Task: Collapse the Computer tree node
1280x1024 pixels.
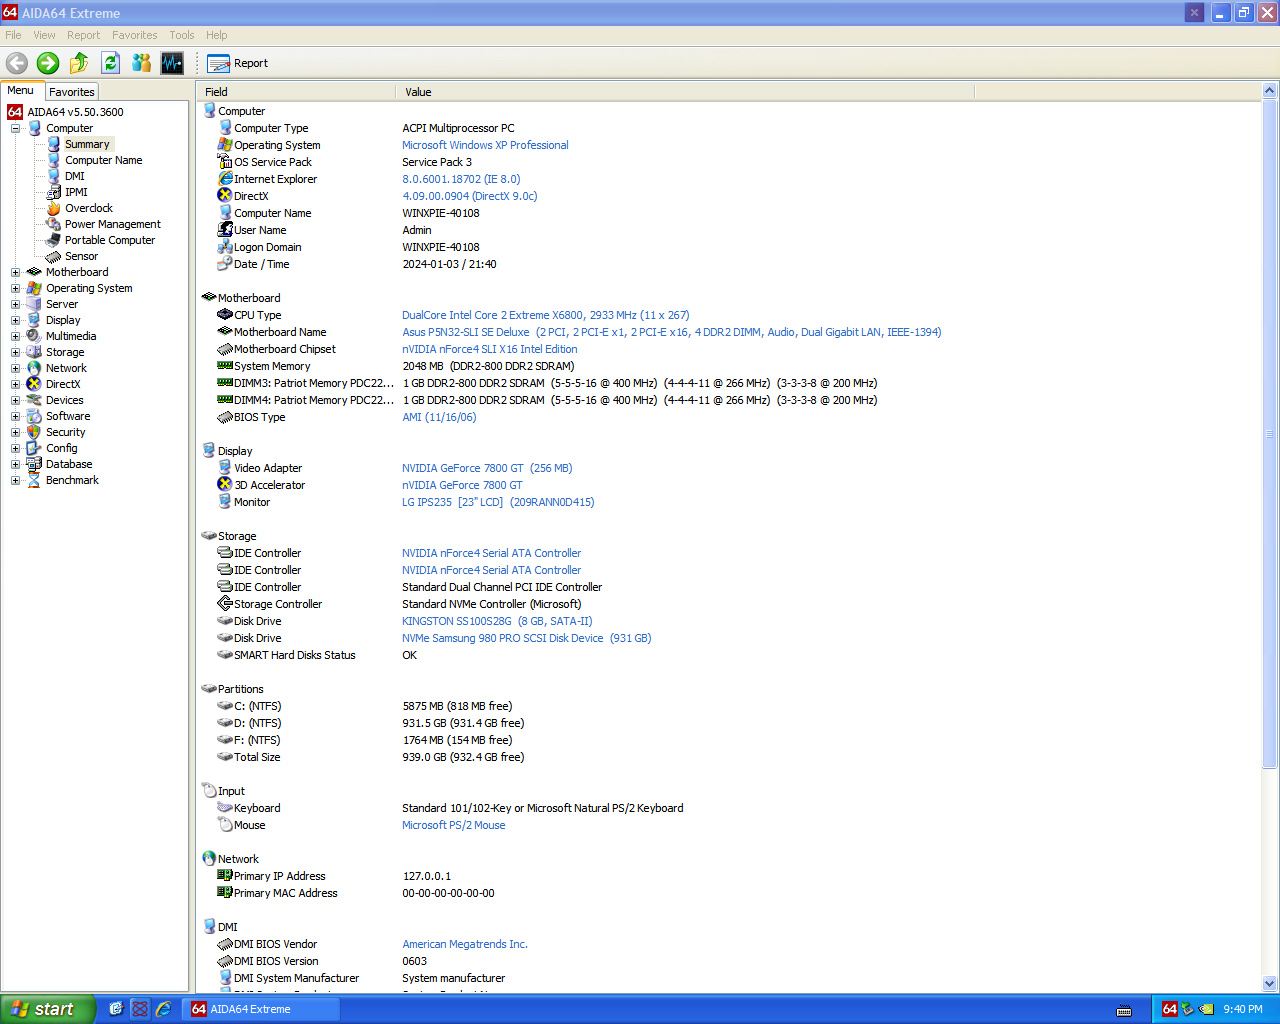Action: tap(15, 128)
